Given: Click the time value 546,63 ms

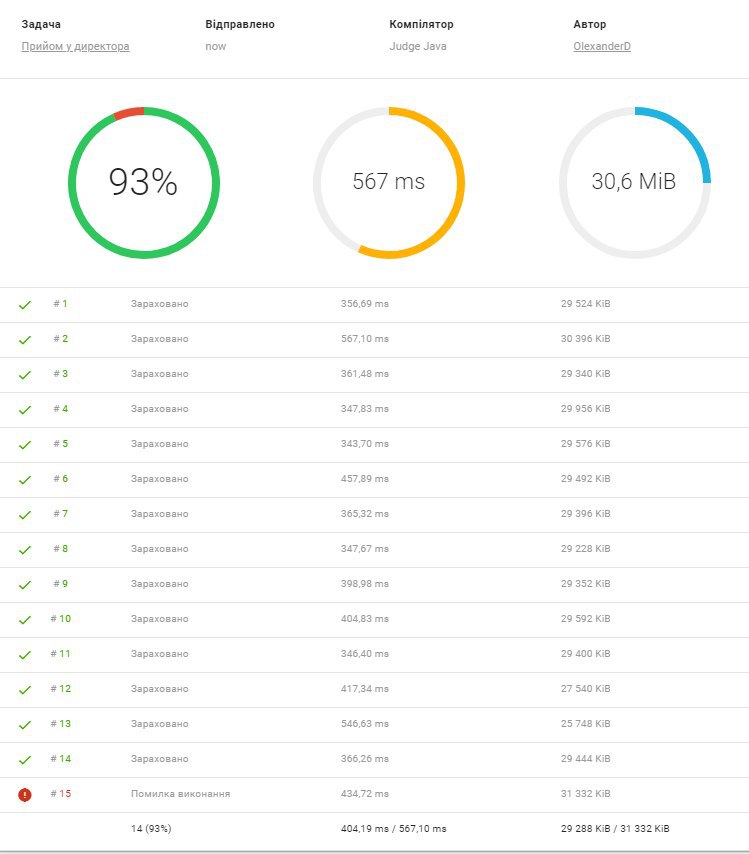Looking at the screenshot, I should pyautogui.click(x=365, y=724).
